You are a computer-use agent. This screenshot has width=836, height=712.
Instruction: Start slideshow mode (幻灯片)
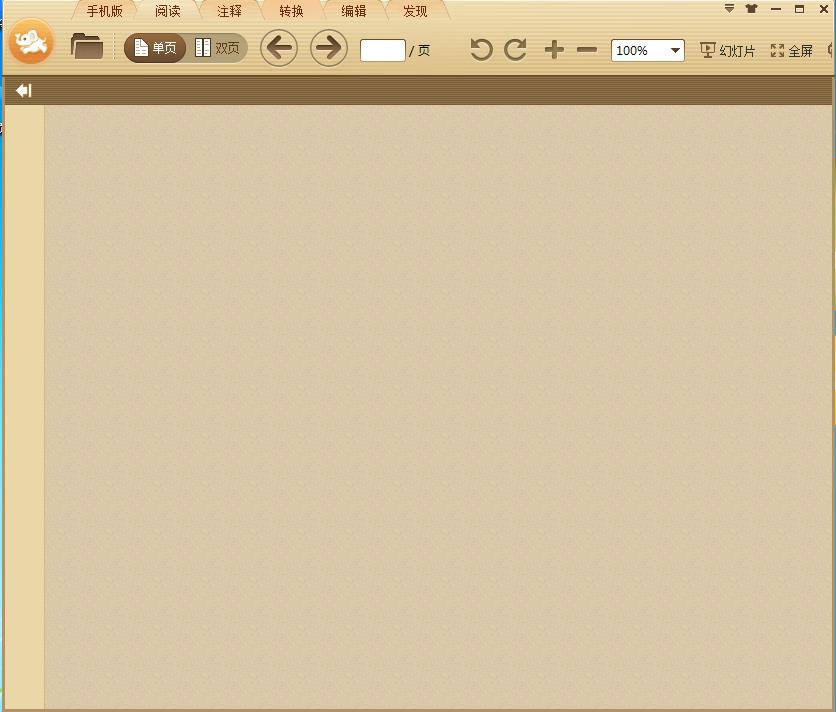(727, 51)
